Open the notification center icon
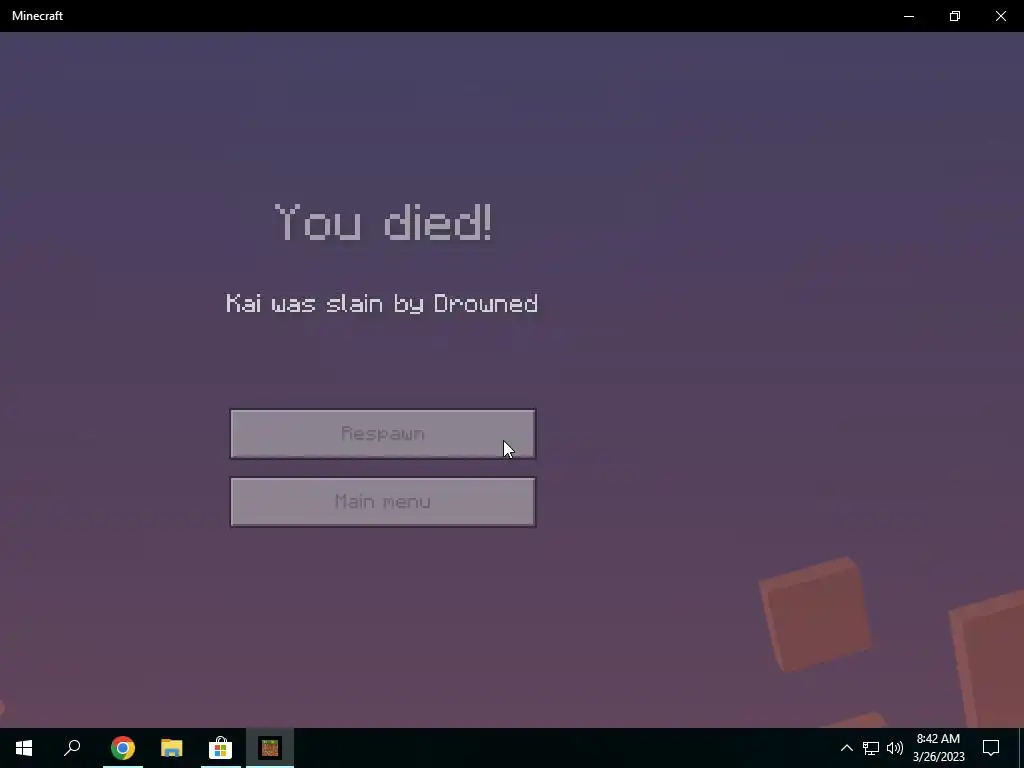This screenshot has width=1024, height=768. pyautogui.click(x=991, y=748)
